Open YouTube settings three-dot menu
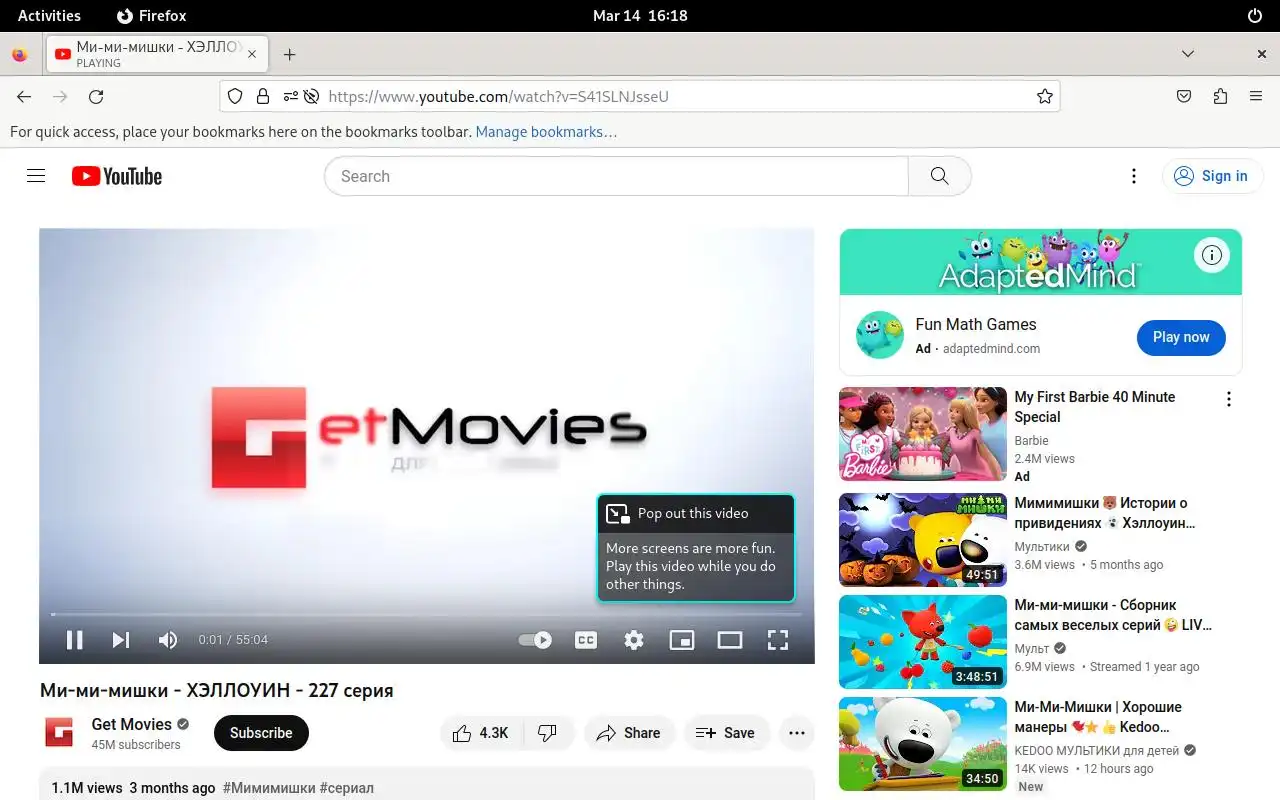The height and width of the screenshot is (800, 1280). coord(1134,176)
